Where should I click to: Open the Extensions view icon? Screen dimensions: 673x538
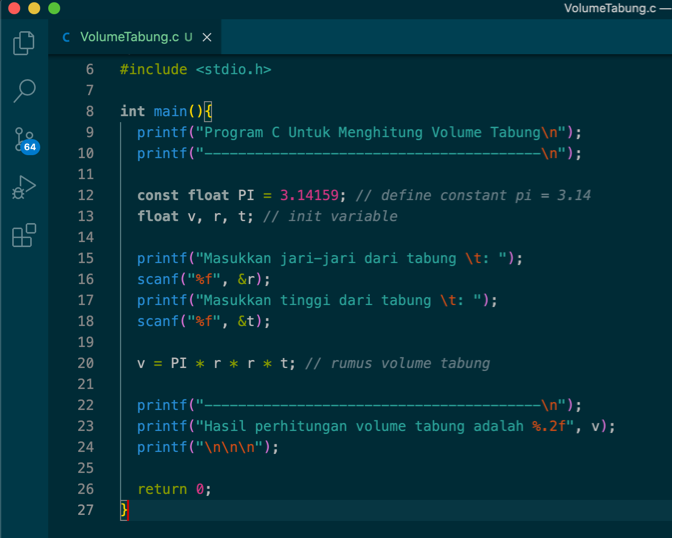pyautogui.click(x=24, y=236)
